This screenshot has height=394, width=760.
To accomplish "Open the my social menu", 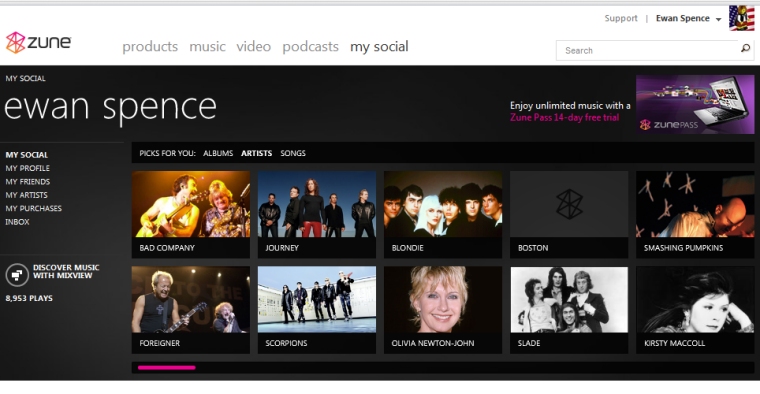I will click(379, 47).
